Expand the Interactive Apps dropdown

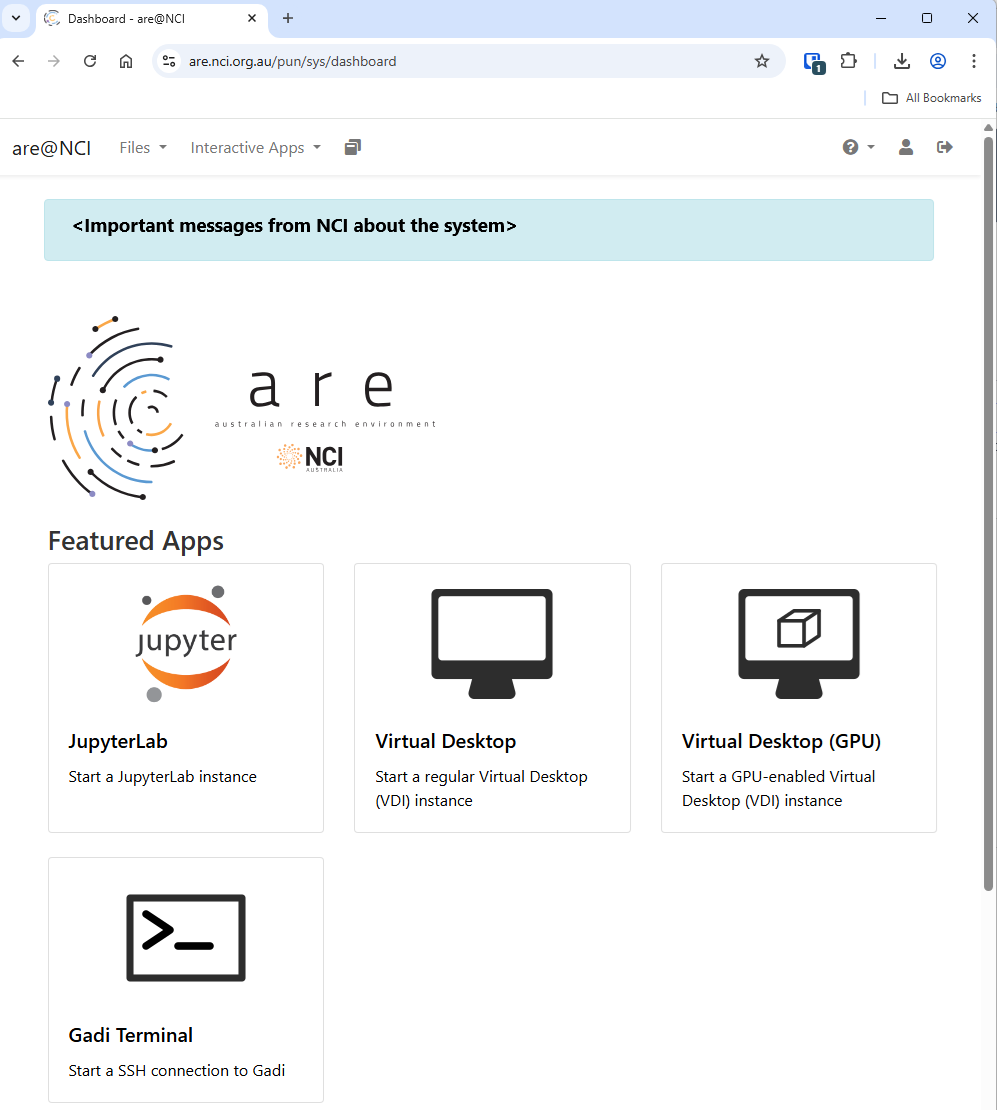[x=255, y=147]
